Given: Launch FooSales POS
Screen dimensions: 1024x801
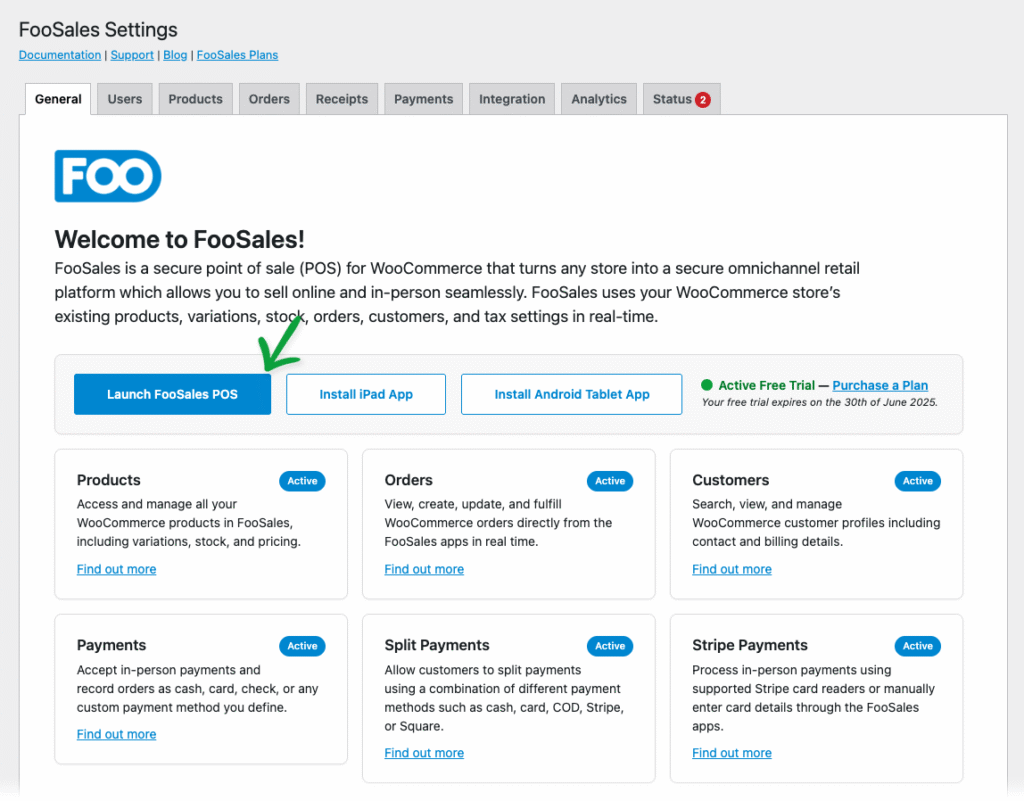Looking at the screenshot, I should click(172, 394).
